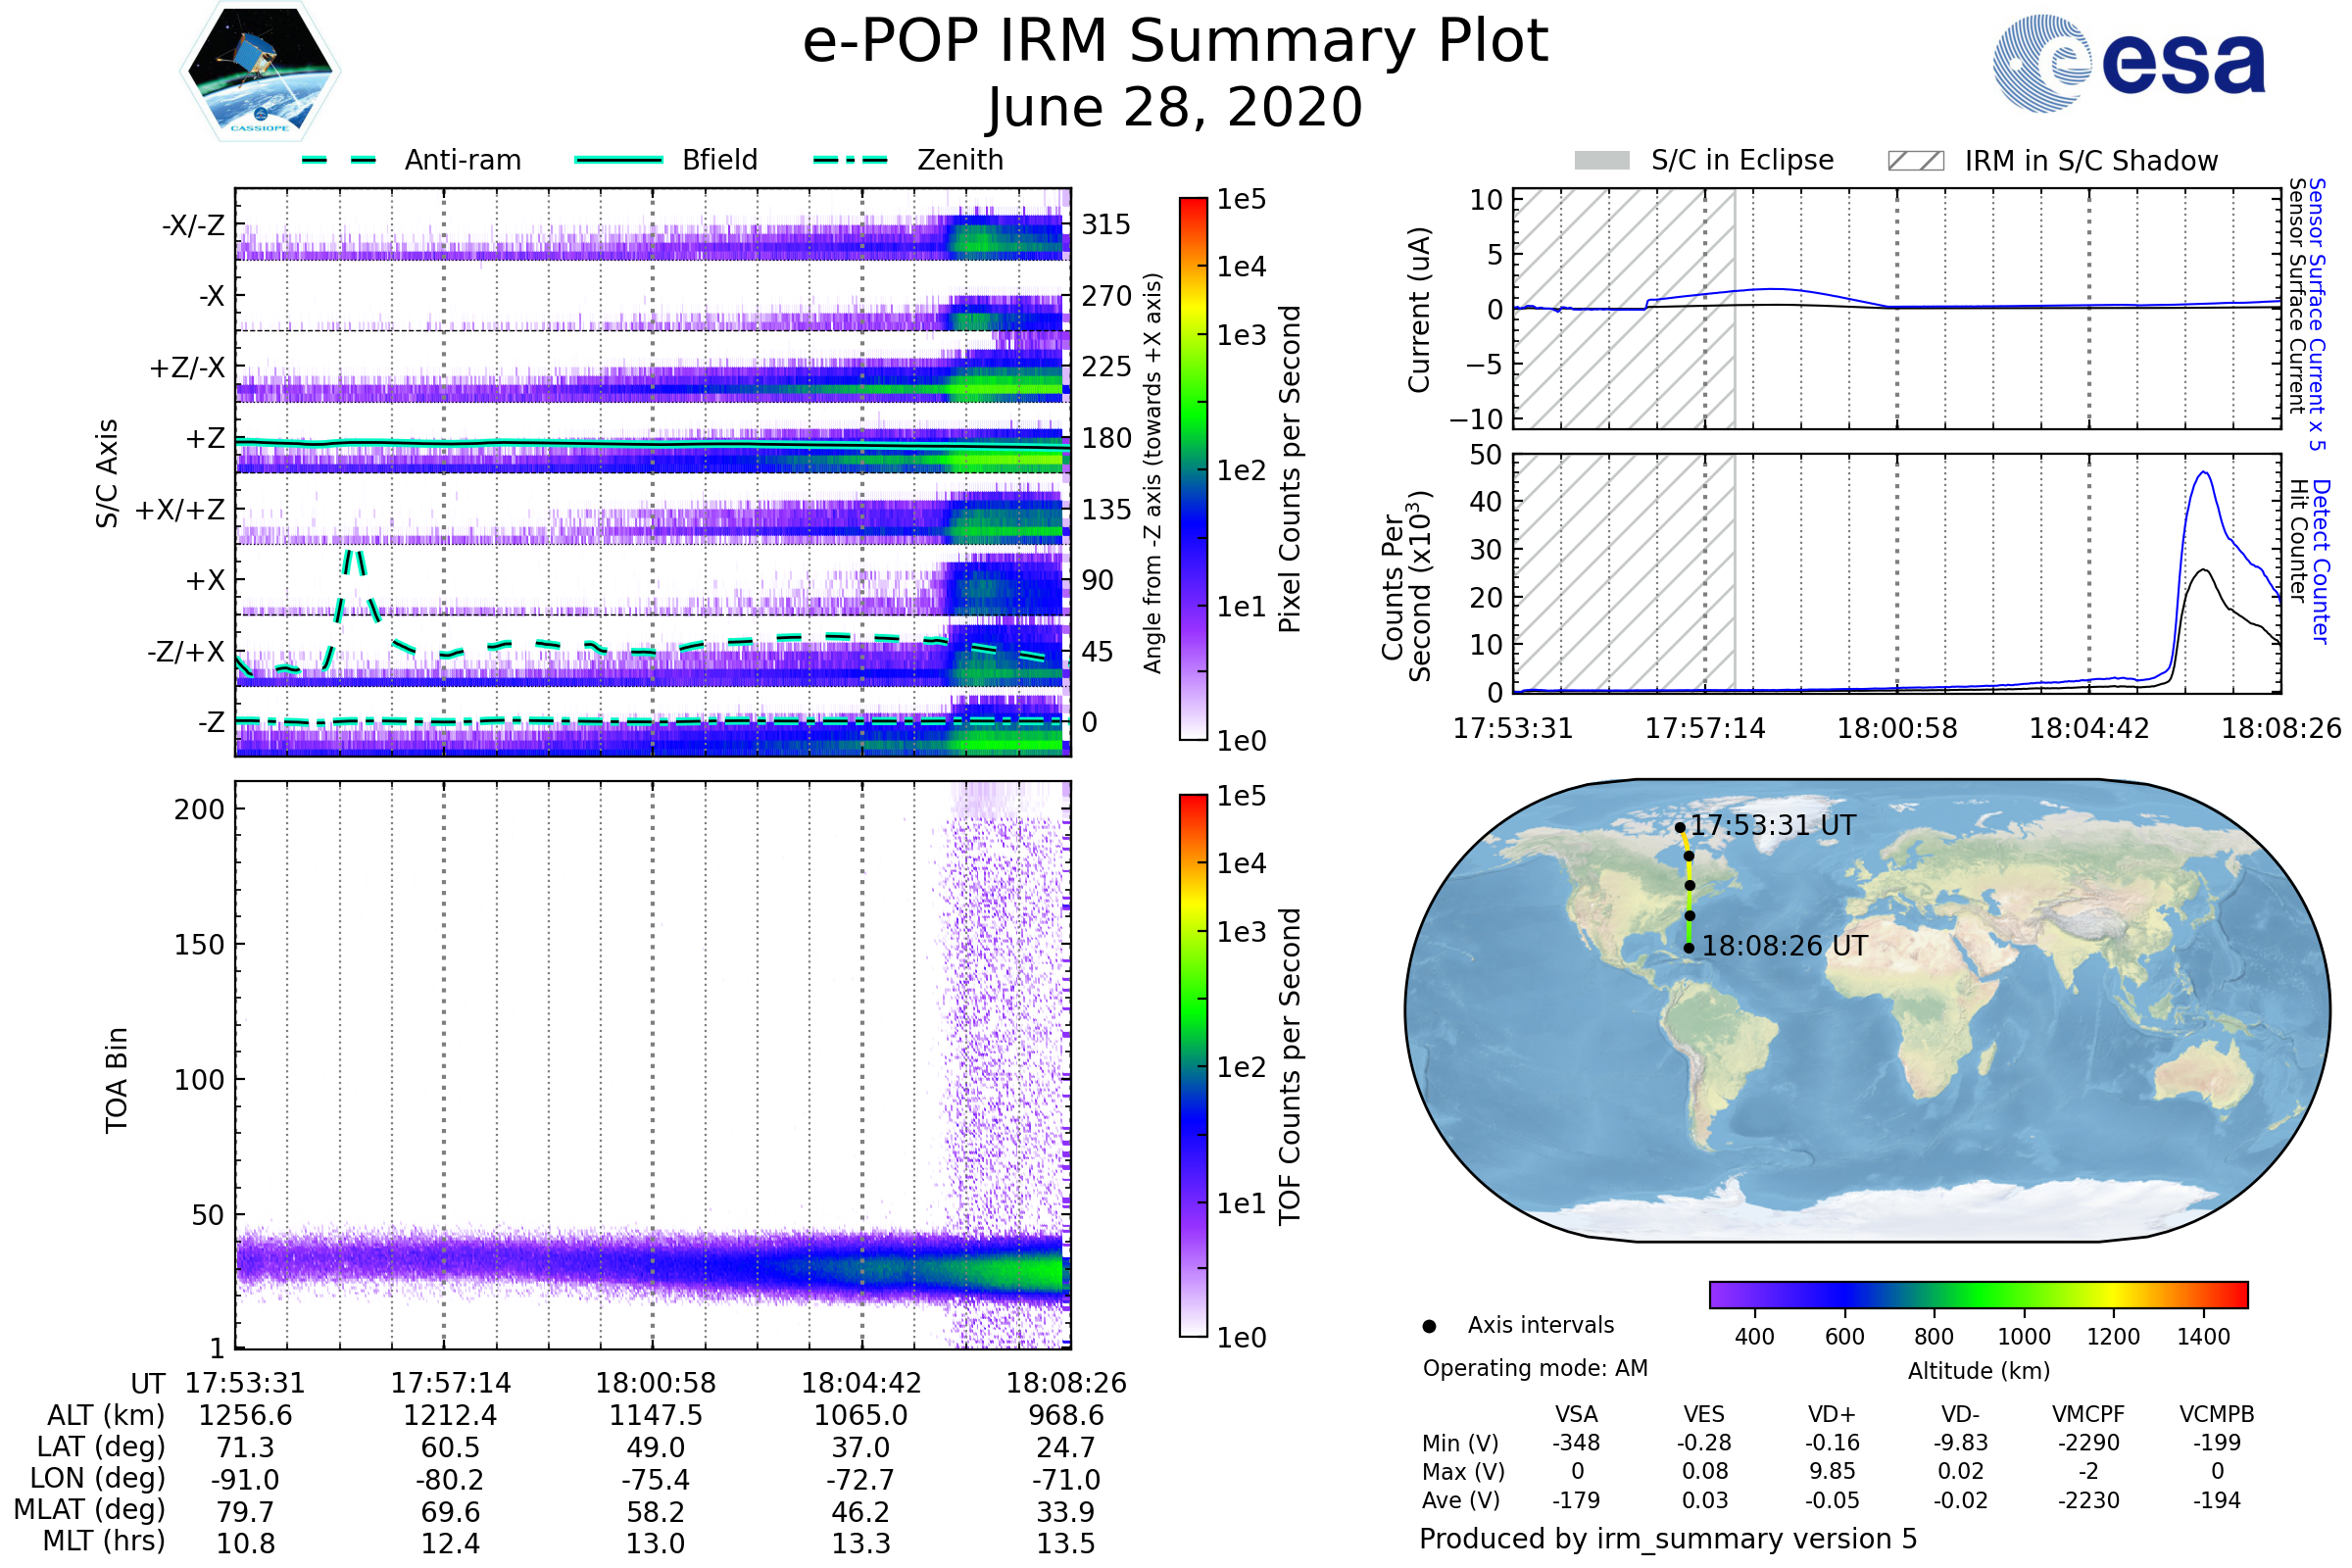Image resolution: width=2352 pixels, height=1568 pixels.
Task: Click the ESA logo
Action: (2128, 63)
